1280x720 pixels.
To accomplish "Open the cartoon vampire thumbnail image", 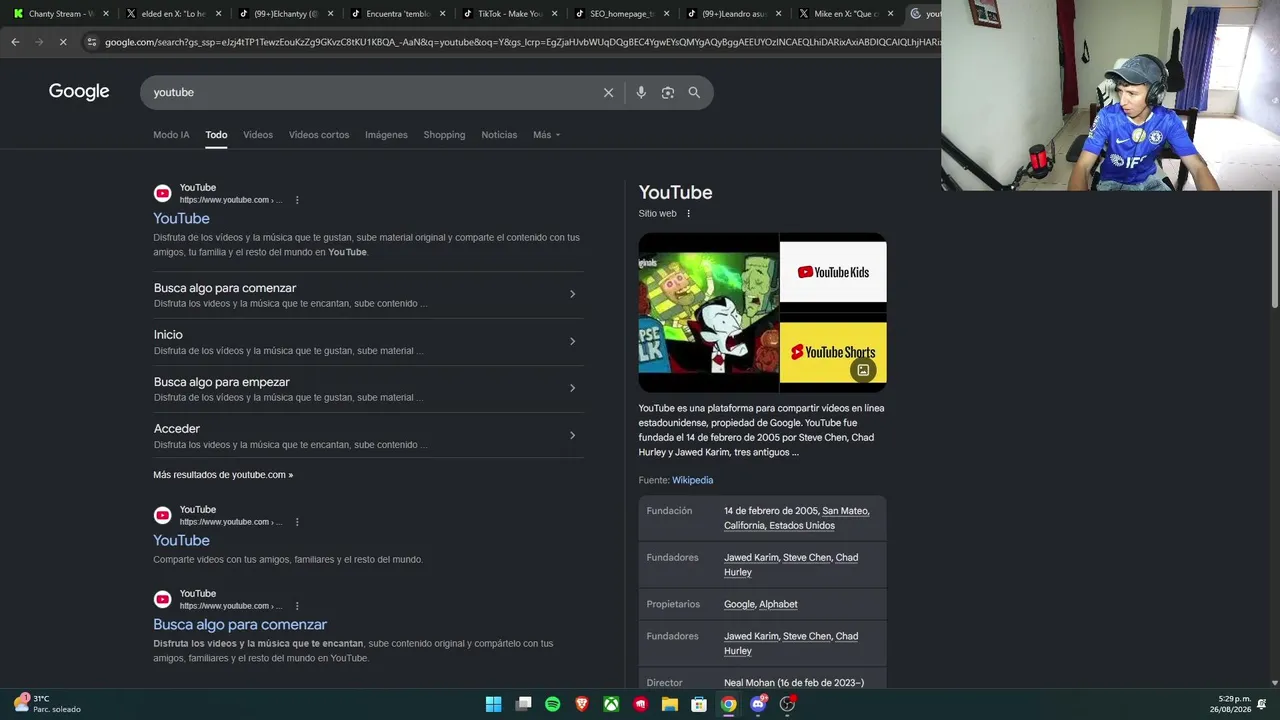I will click(708, 313).
